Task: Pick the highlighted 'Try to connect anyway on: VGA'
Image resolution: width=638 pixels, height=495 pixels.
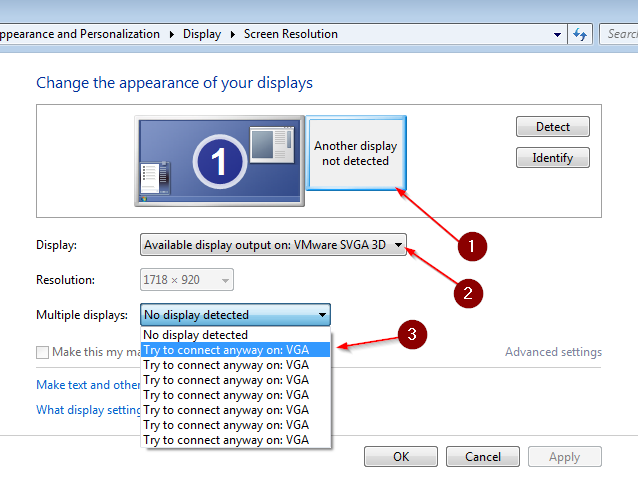Action: click(226, 350)
